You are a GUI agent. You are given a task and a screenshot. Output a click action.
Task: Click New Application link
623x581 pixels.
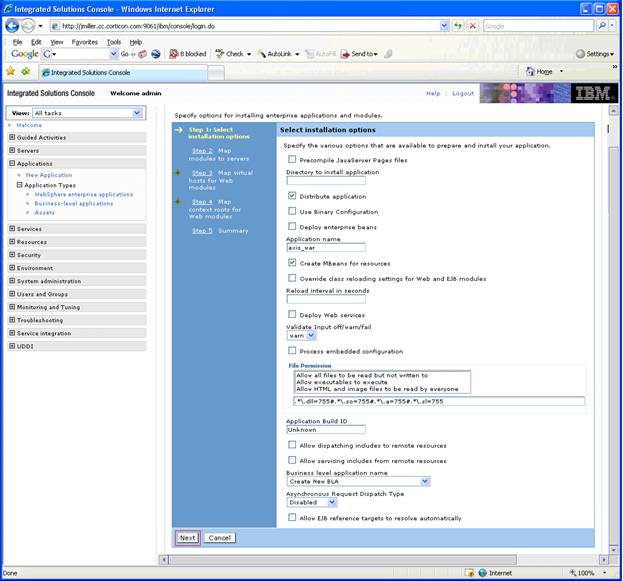point(49,175)
